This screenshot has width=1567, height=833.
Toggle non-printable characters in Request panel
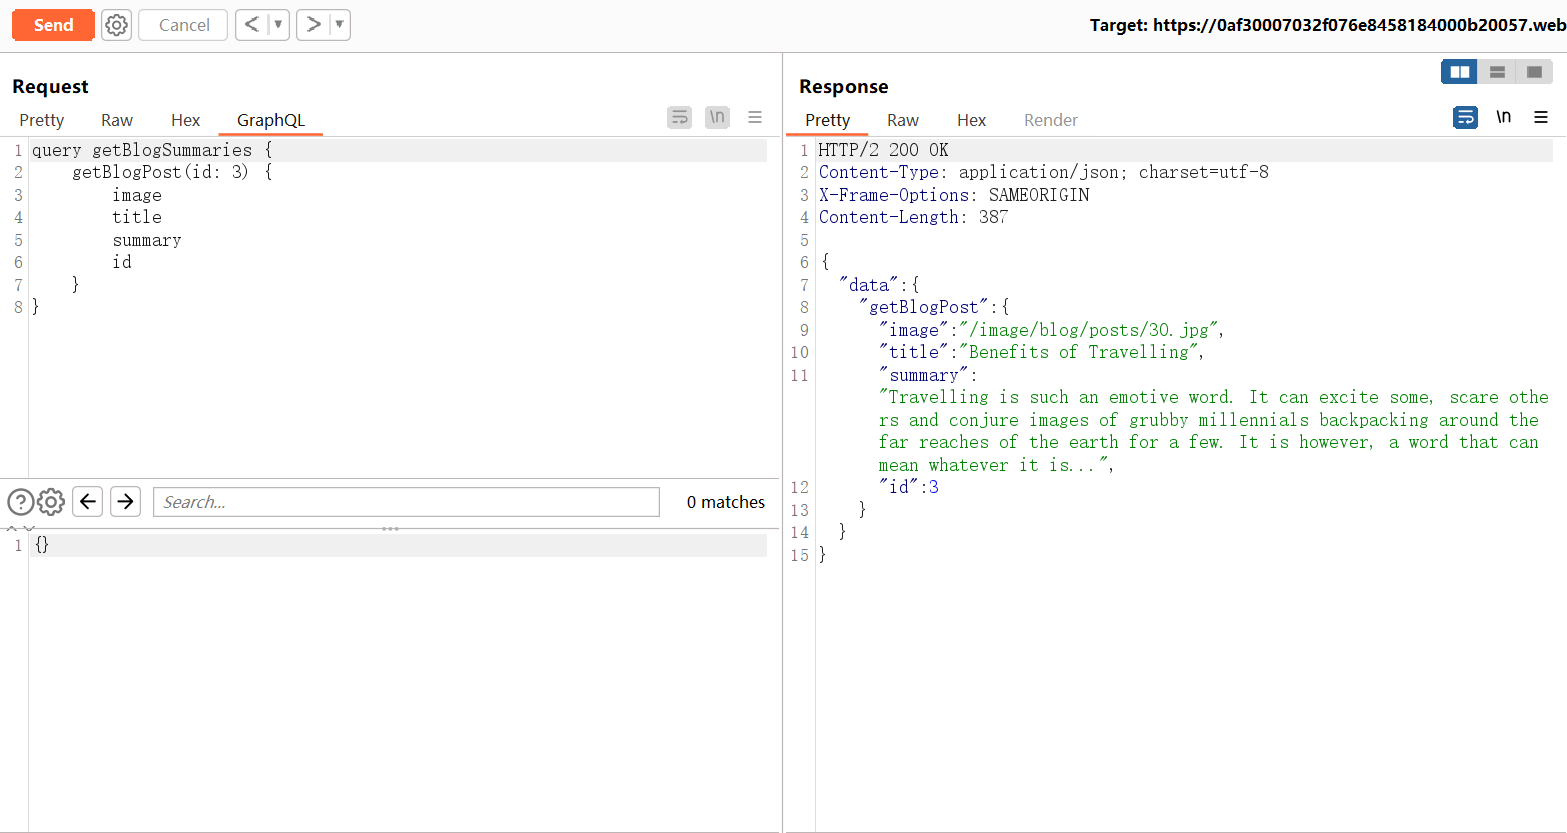point(717,118)
